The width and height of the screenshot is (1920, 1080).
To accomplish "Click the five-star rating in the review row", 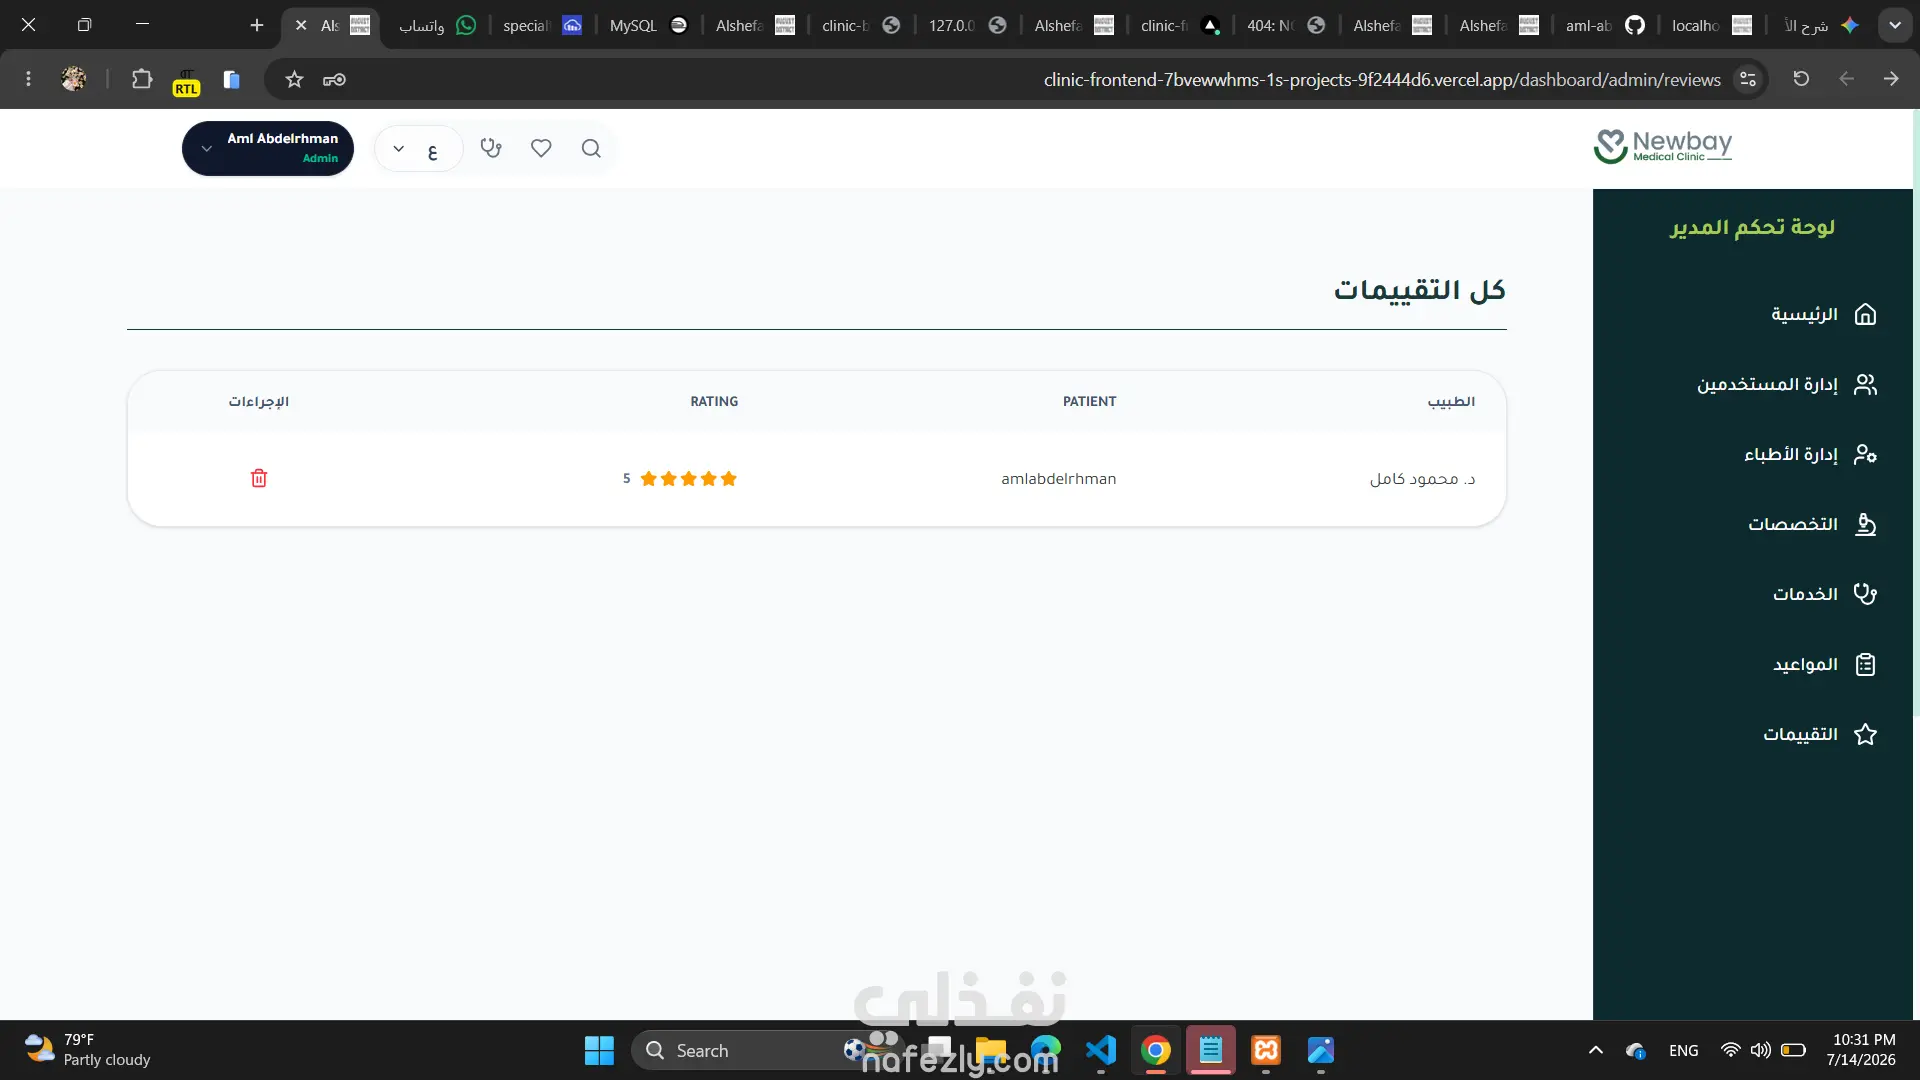I will click(688, 478).
